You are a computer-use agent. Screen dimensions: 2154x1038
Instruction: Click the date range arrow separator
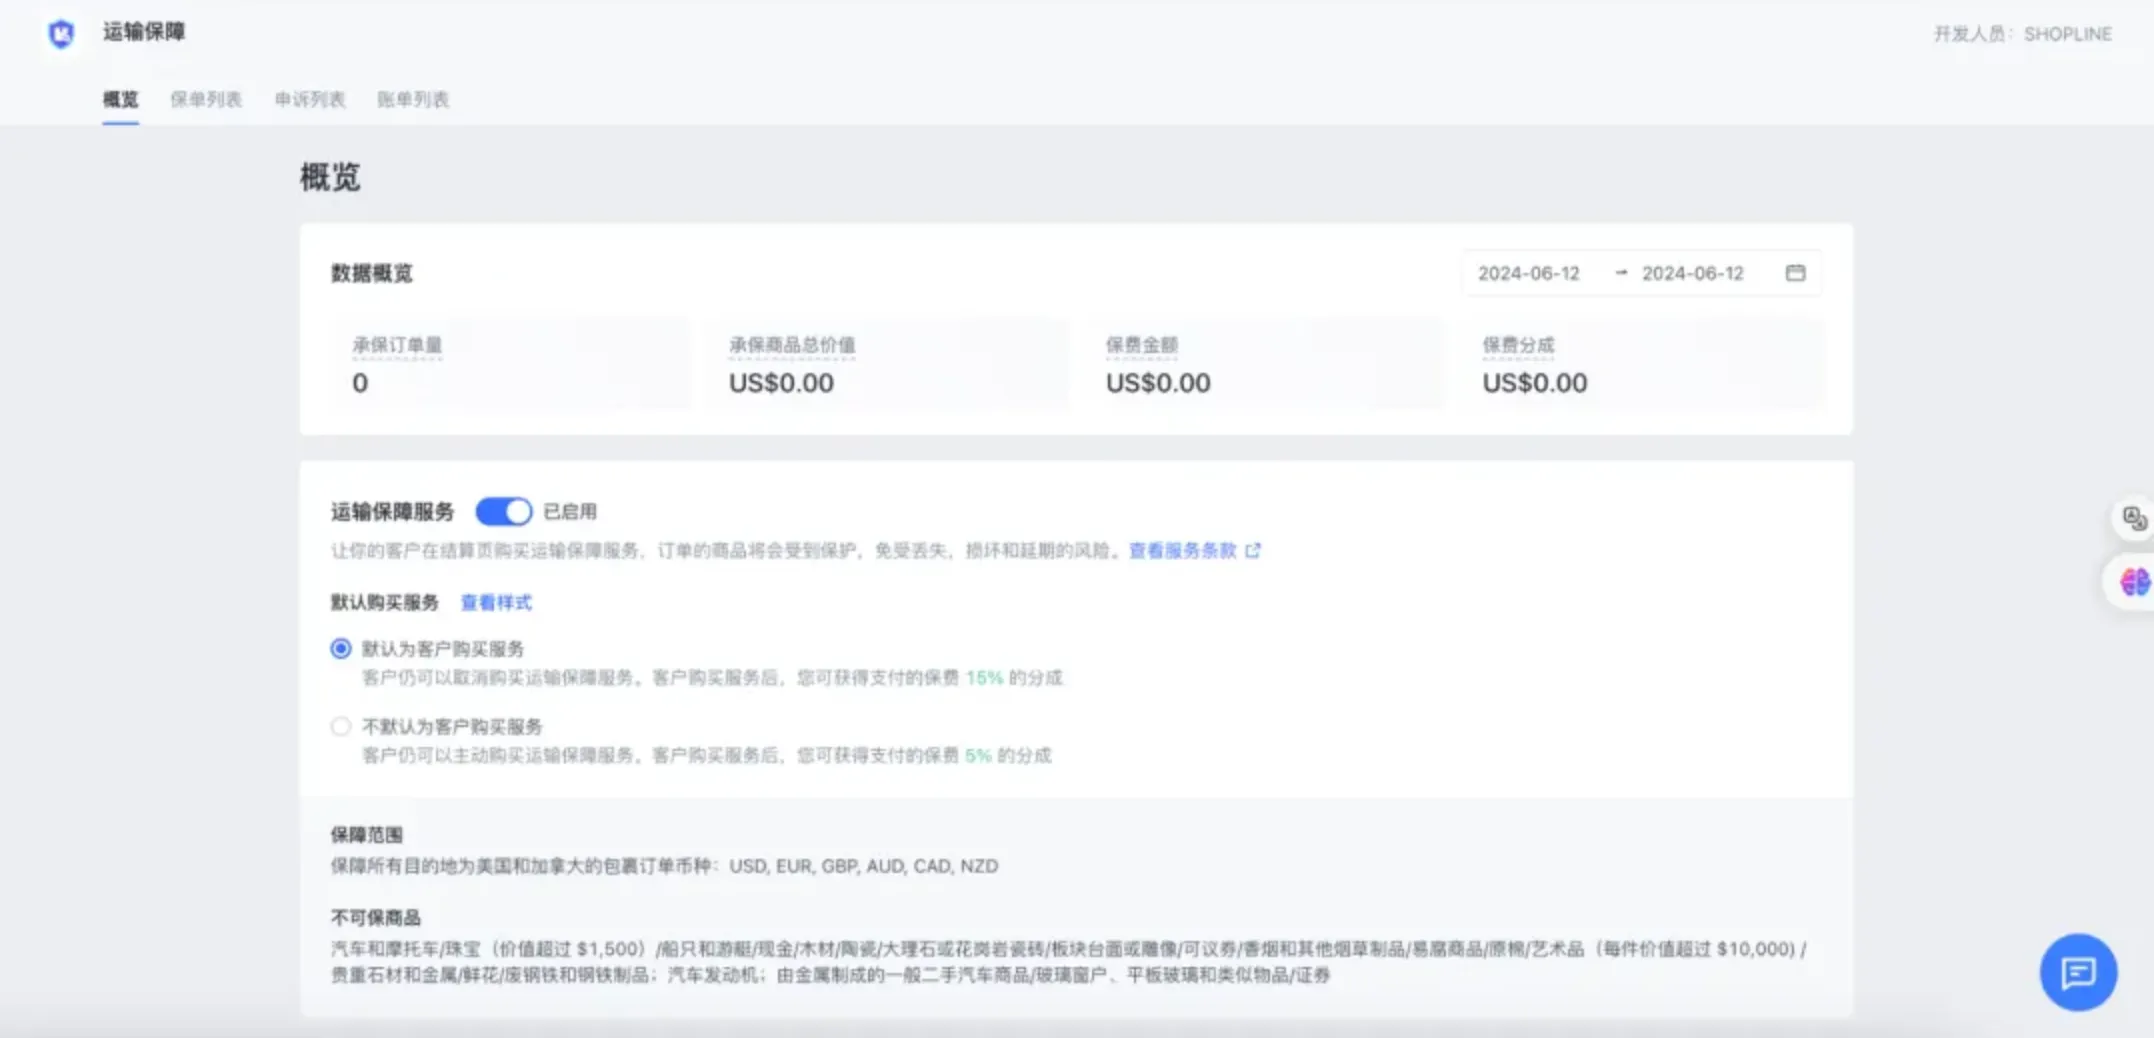[x=1621, y=273]
